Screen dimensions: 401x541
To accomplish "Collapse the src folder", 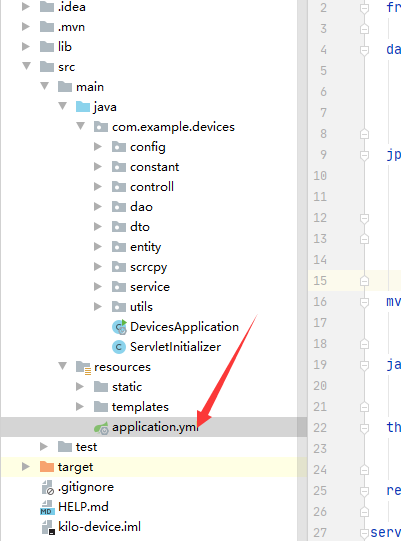I will (26, 66).
